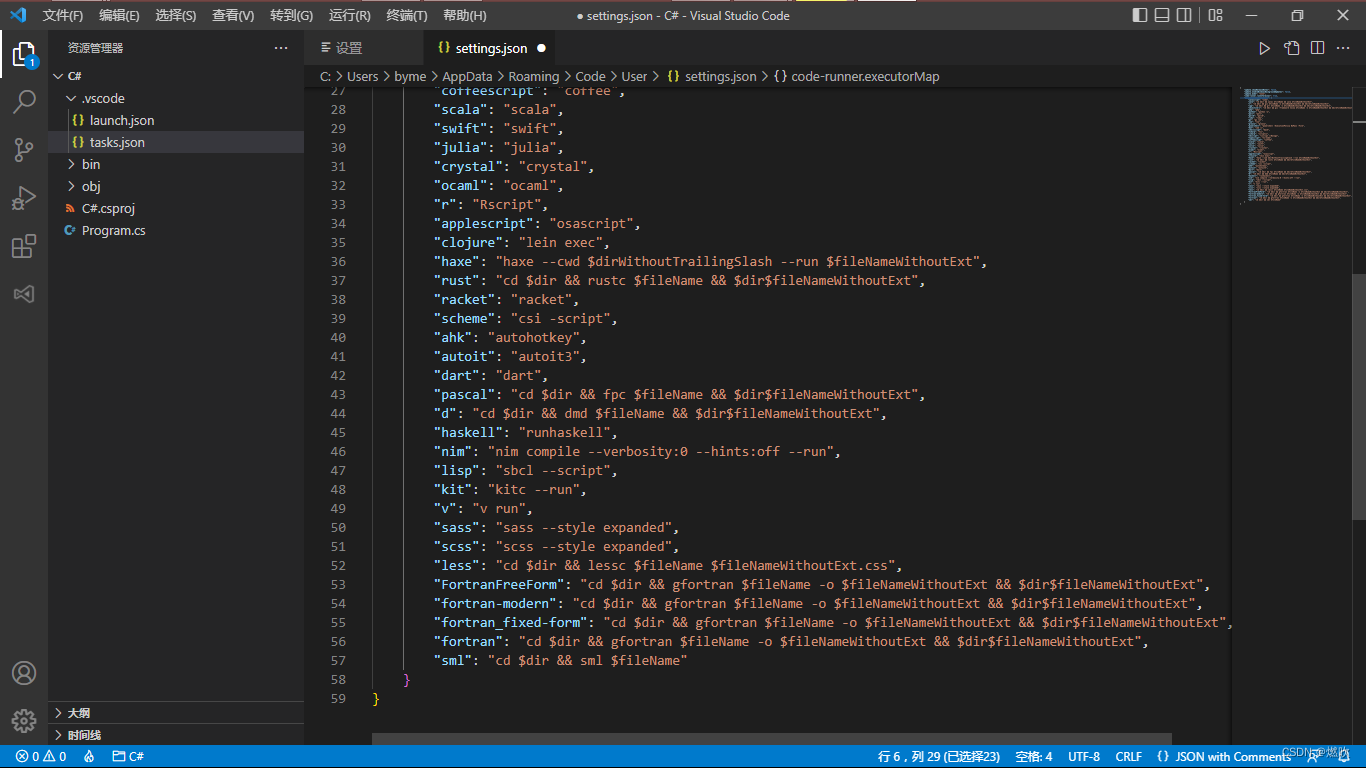Open the 帮助(H) menu
The height and width of the screenshot is (768, 1366).
[x=464, y=15]
